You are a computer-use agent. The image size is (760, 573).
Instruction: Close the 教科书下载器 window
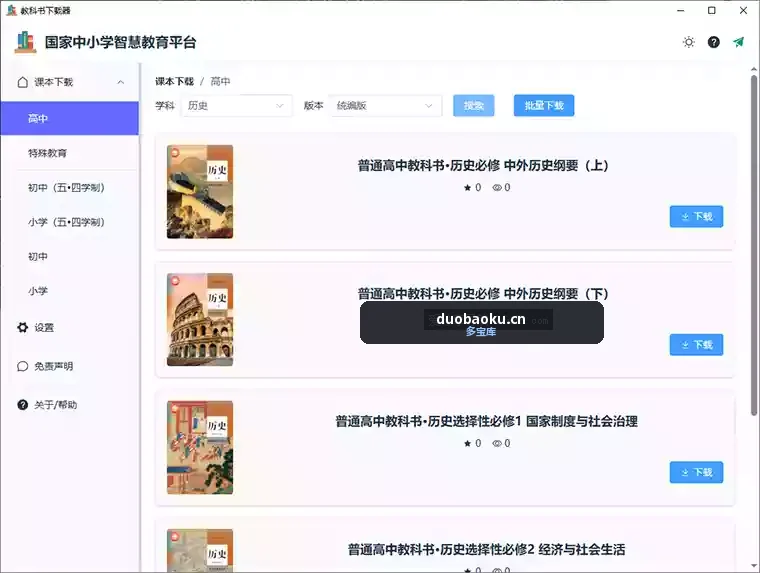743,10
